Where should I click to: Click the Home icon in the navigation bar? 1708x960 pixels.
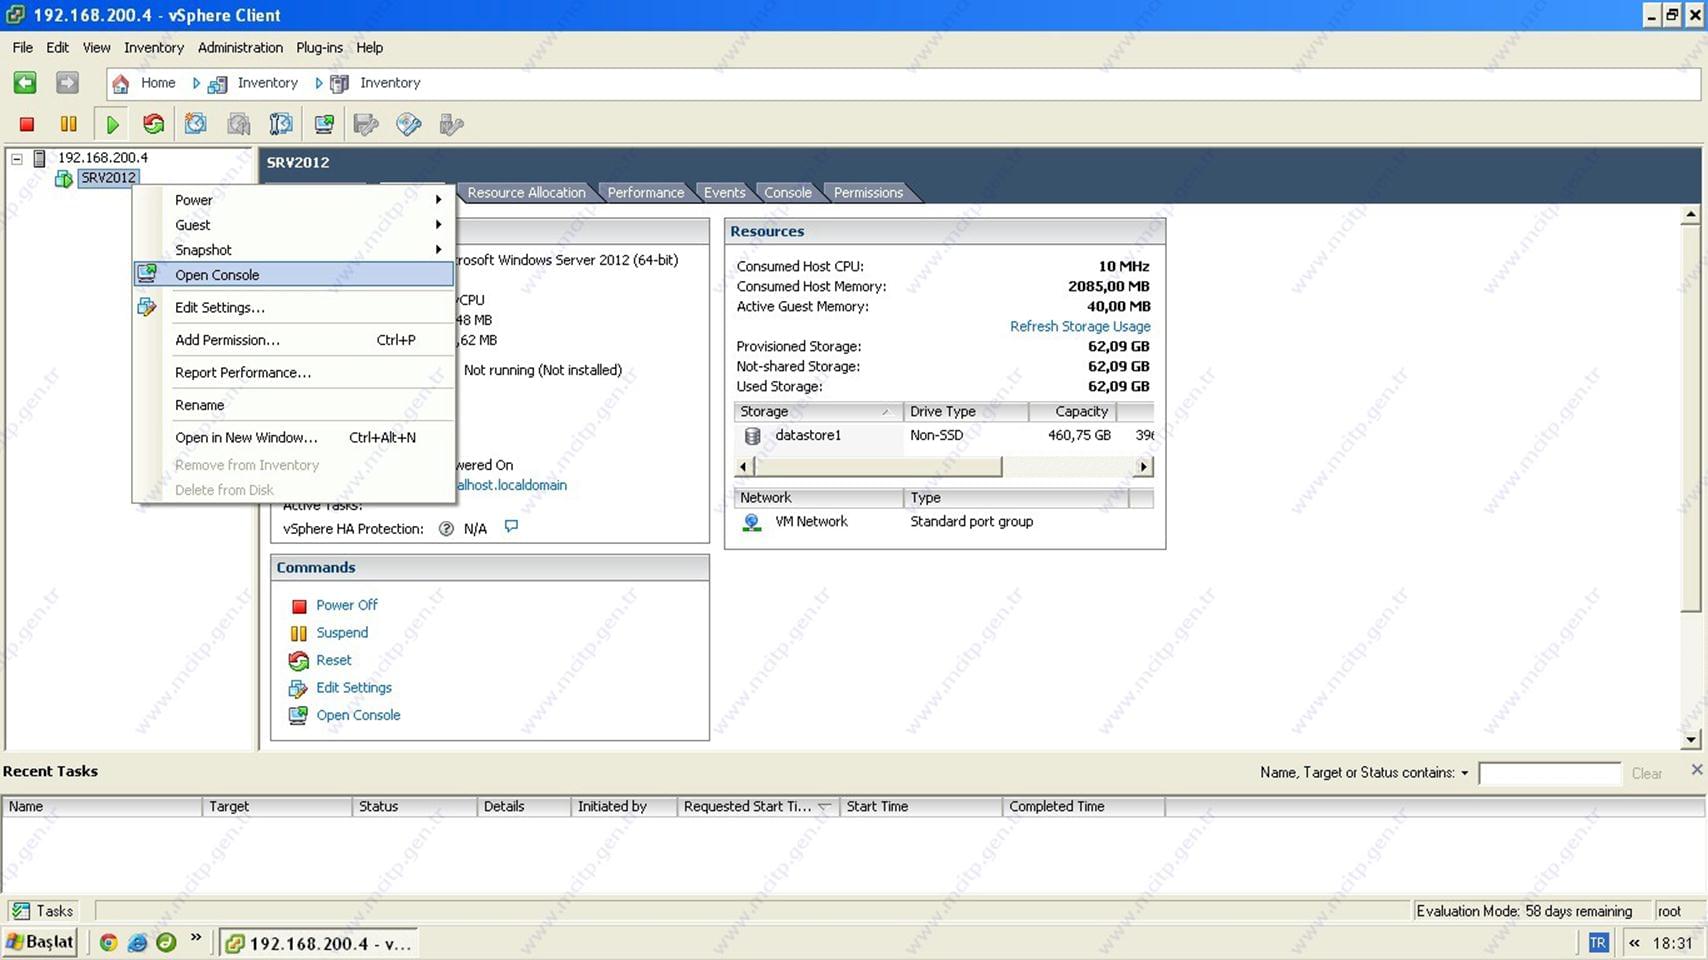[121, 83]
